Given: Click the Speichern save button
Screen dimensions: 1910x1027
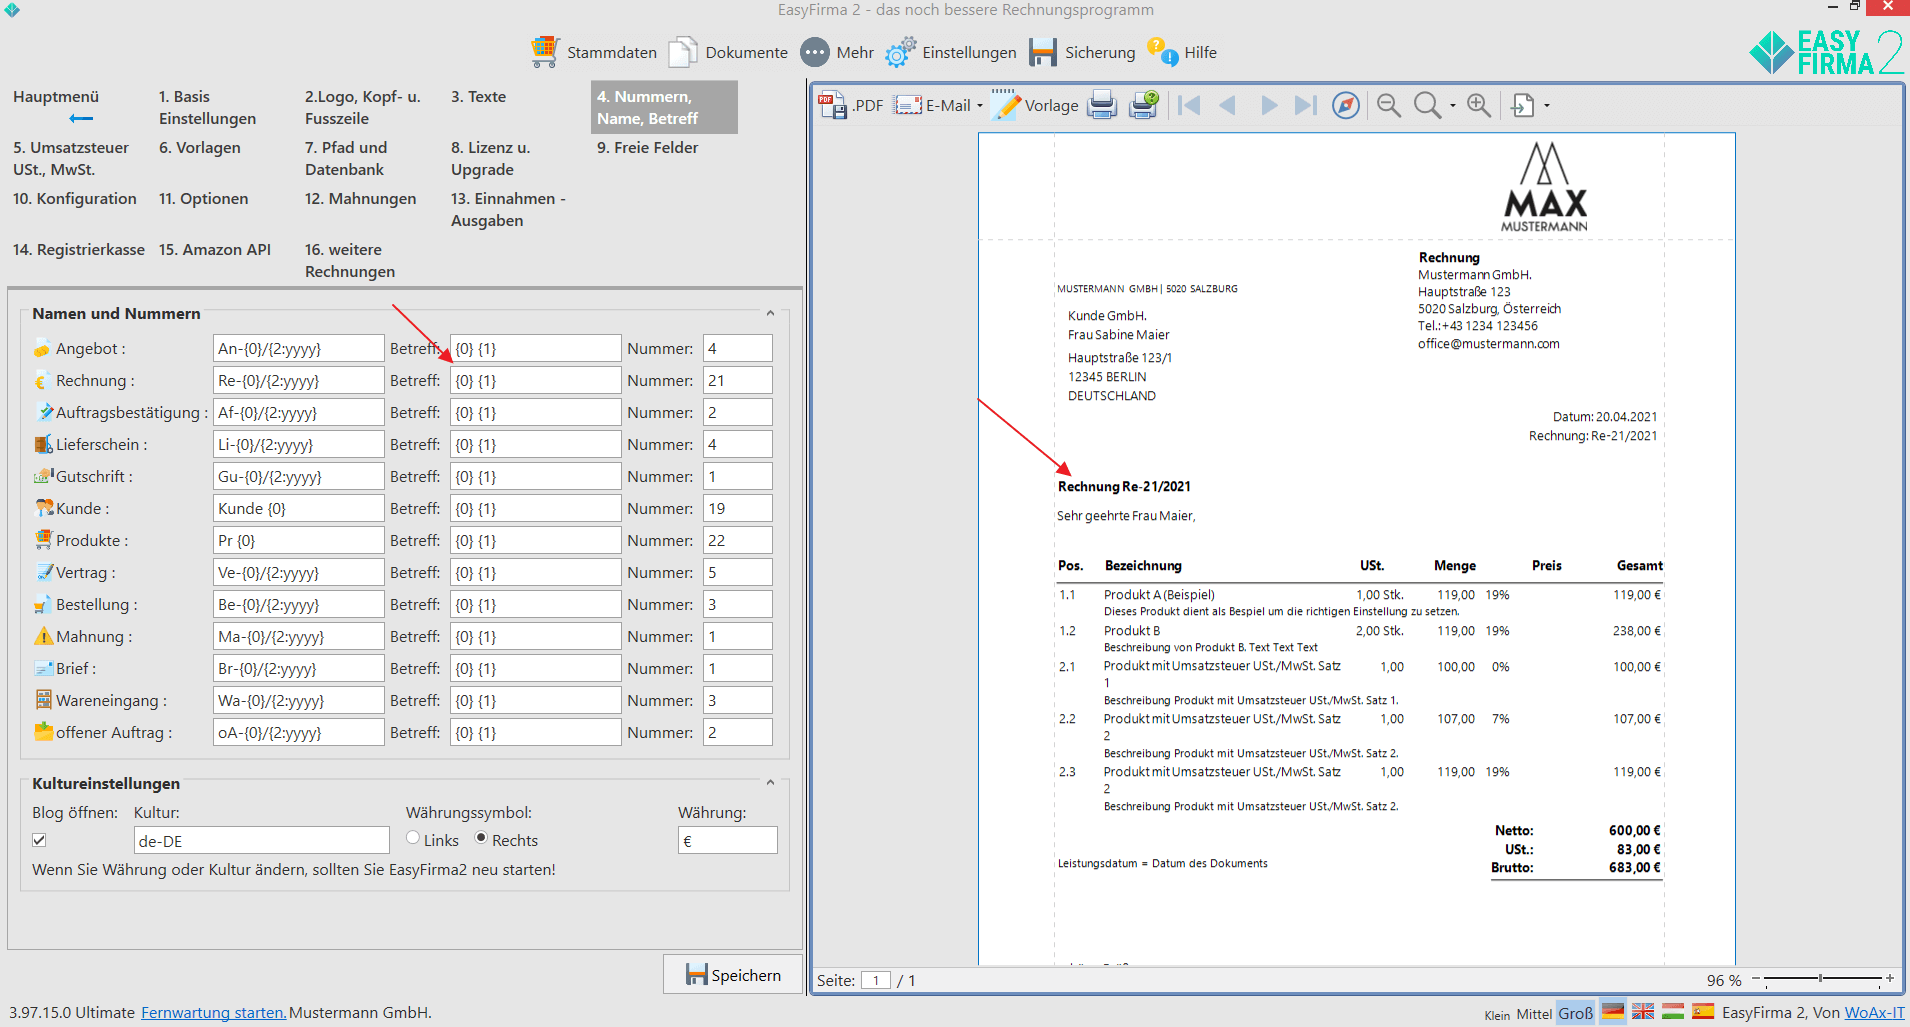Looking at the screenshot, I should pyautogui.click(x=733, y=974).
